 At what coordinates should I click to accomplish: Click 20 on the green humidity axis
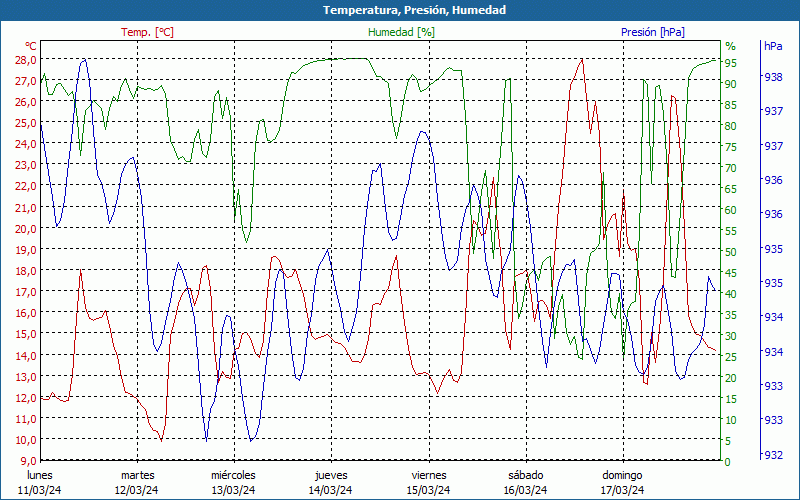(731, 378)
